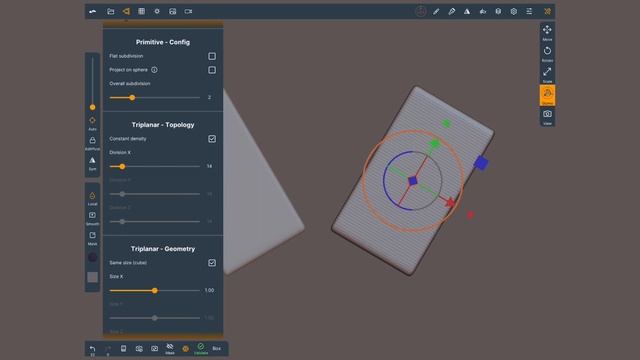Click the Division X value 14
Image resolution: width=640 pixels, height=360 pixels.
[x=209, y=167]
